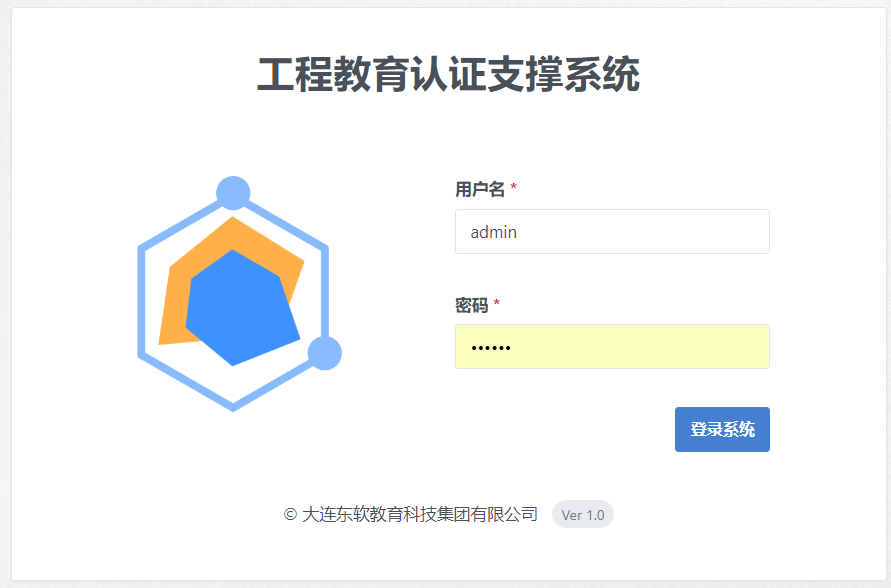Viewport: 891px width, 588px height.
Task: Click the 工程教育认证支撑系统 title heading
Action: [448, 76]
